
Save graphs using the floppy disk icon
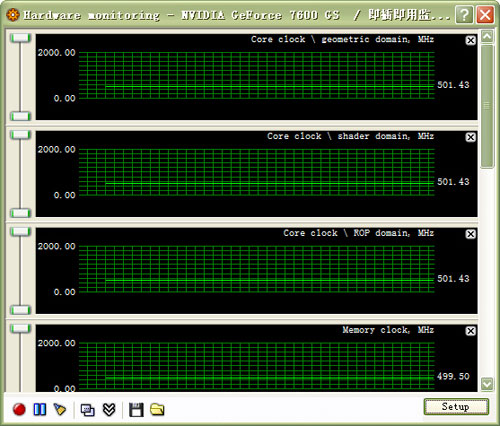136,410
